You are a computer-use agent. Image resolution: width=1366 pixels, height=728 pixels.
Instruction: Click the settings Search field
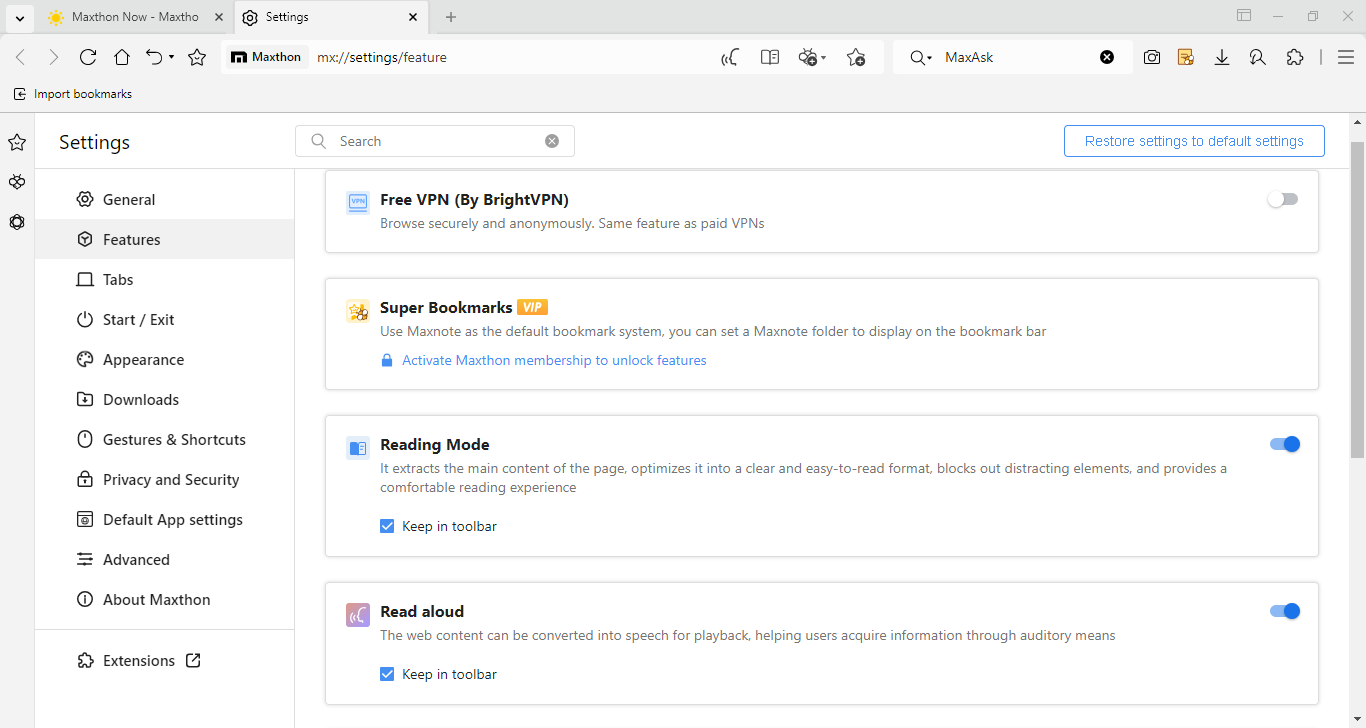(x=435, y=141)
